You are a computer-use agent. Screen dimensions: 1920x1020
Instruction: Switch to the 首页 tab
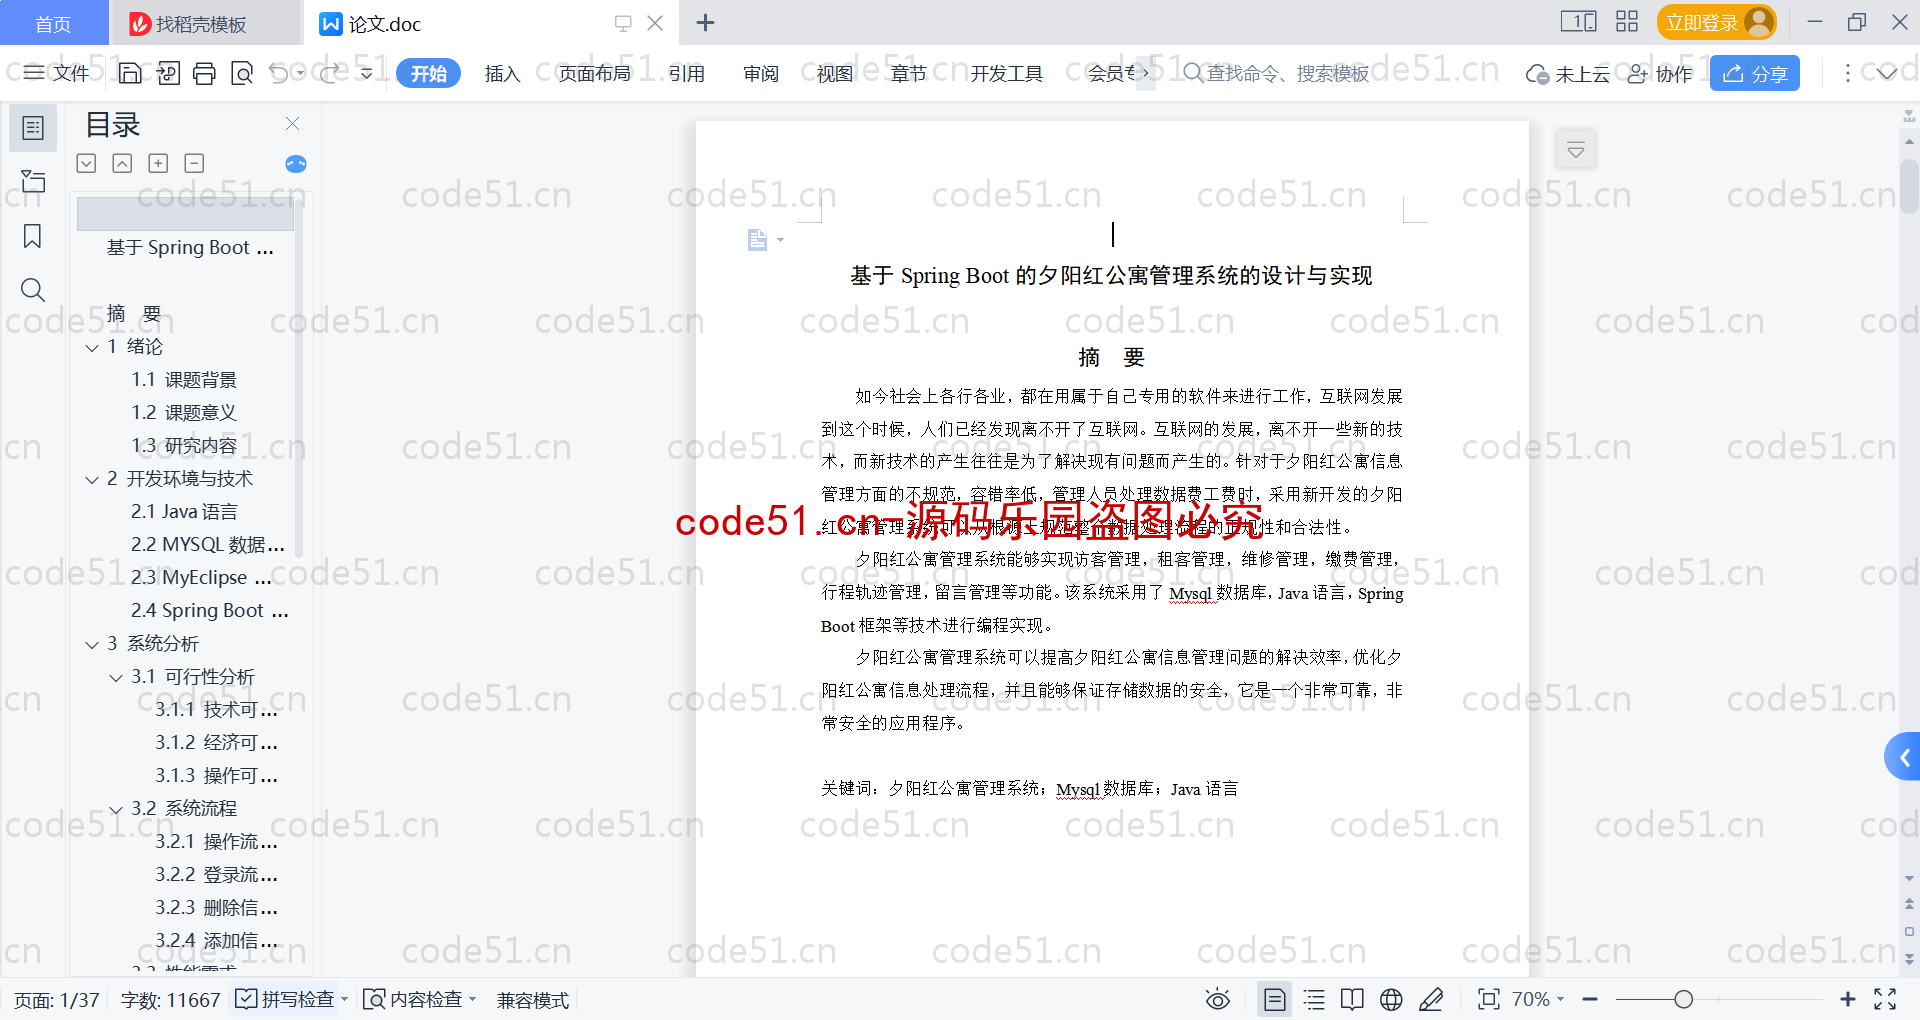pyautogui.click(x=53, y=23)
